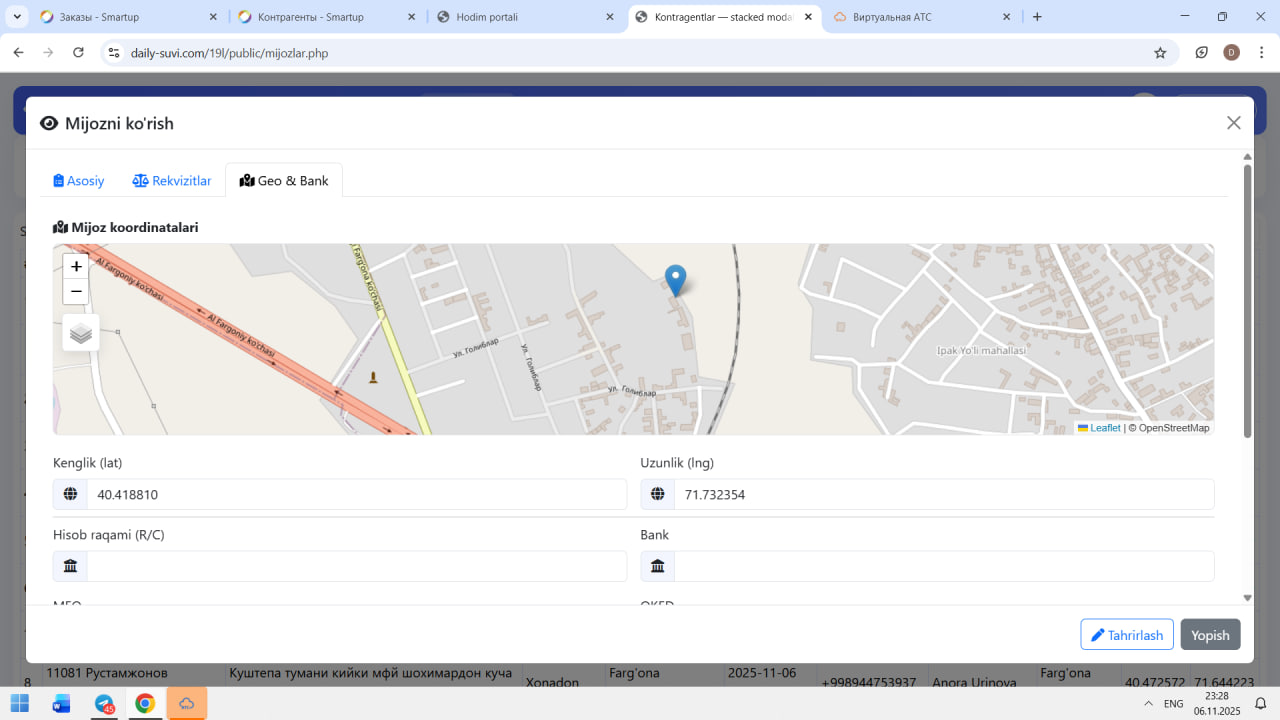Open Chrome from the taskbar
The width and height of the screenshot is (1280, 720).
point(145,704)
